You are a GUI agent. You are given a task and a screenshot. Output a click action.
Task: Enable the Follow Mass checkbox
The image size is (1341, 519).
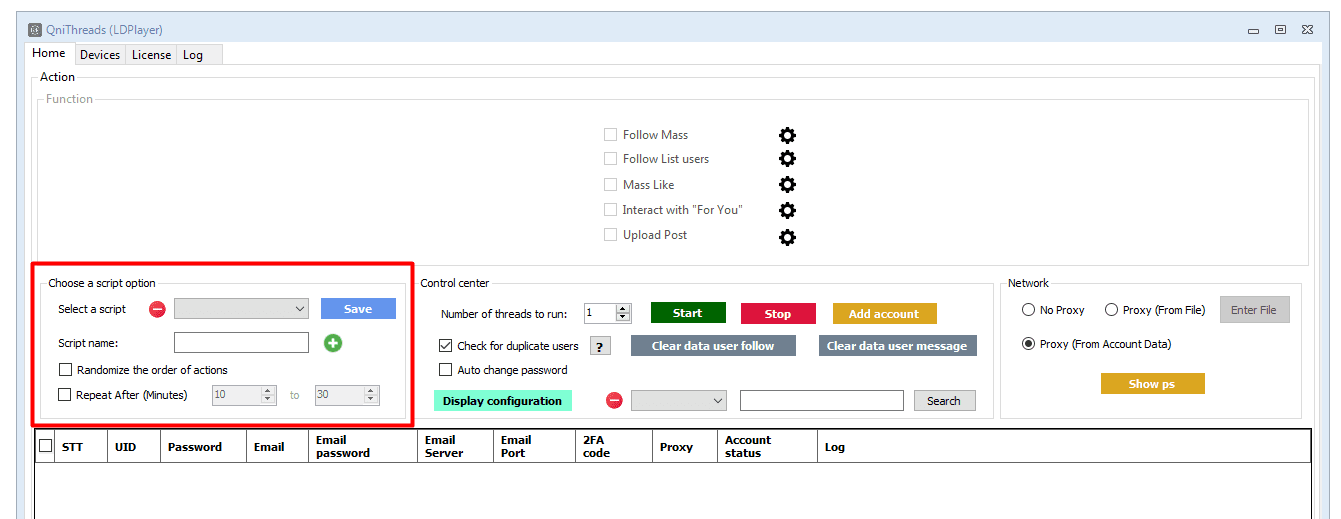pyautogui.click(x=610, y=135)
